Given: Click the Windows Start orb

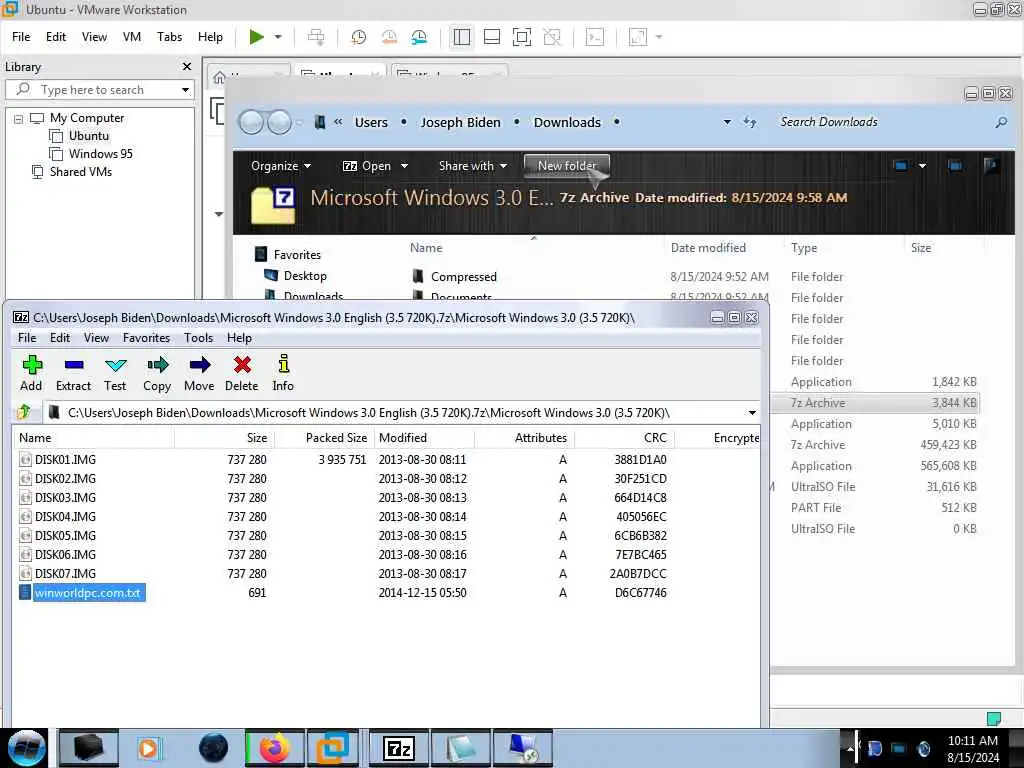Looking at the screenshot, I should [x=26, y=748].
